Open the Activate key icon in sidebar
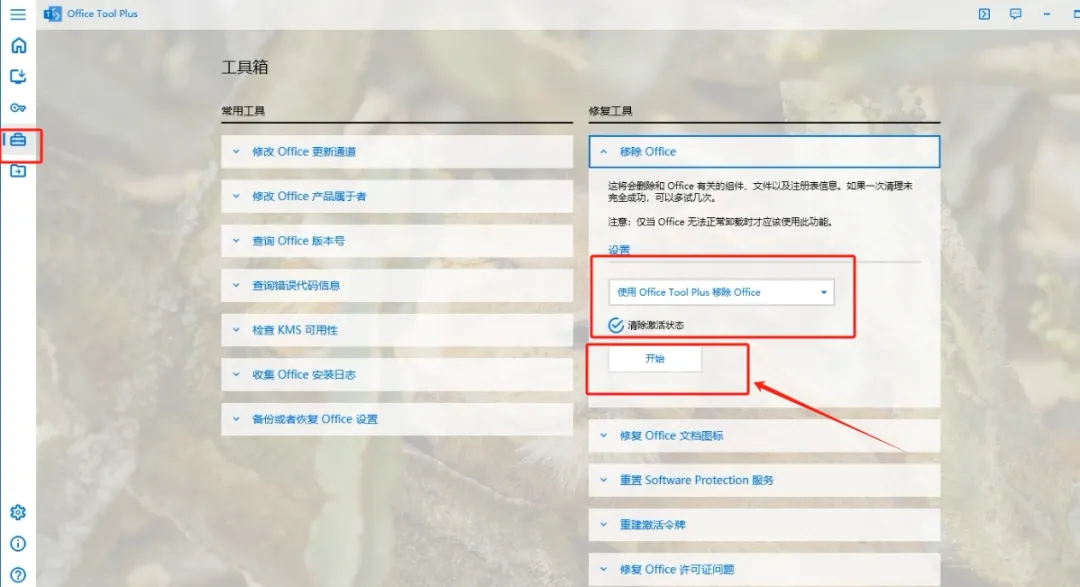 coord(18,108)
